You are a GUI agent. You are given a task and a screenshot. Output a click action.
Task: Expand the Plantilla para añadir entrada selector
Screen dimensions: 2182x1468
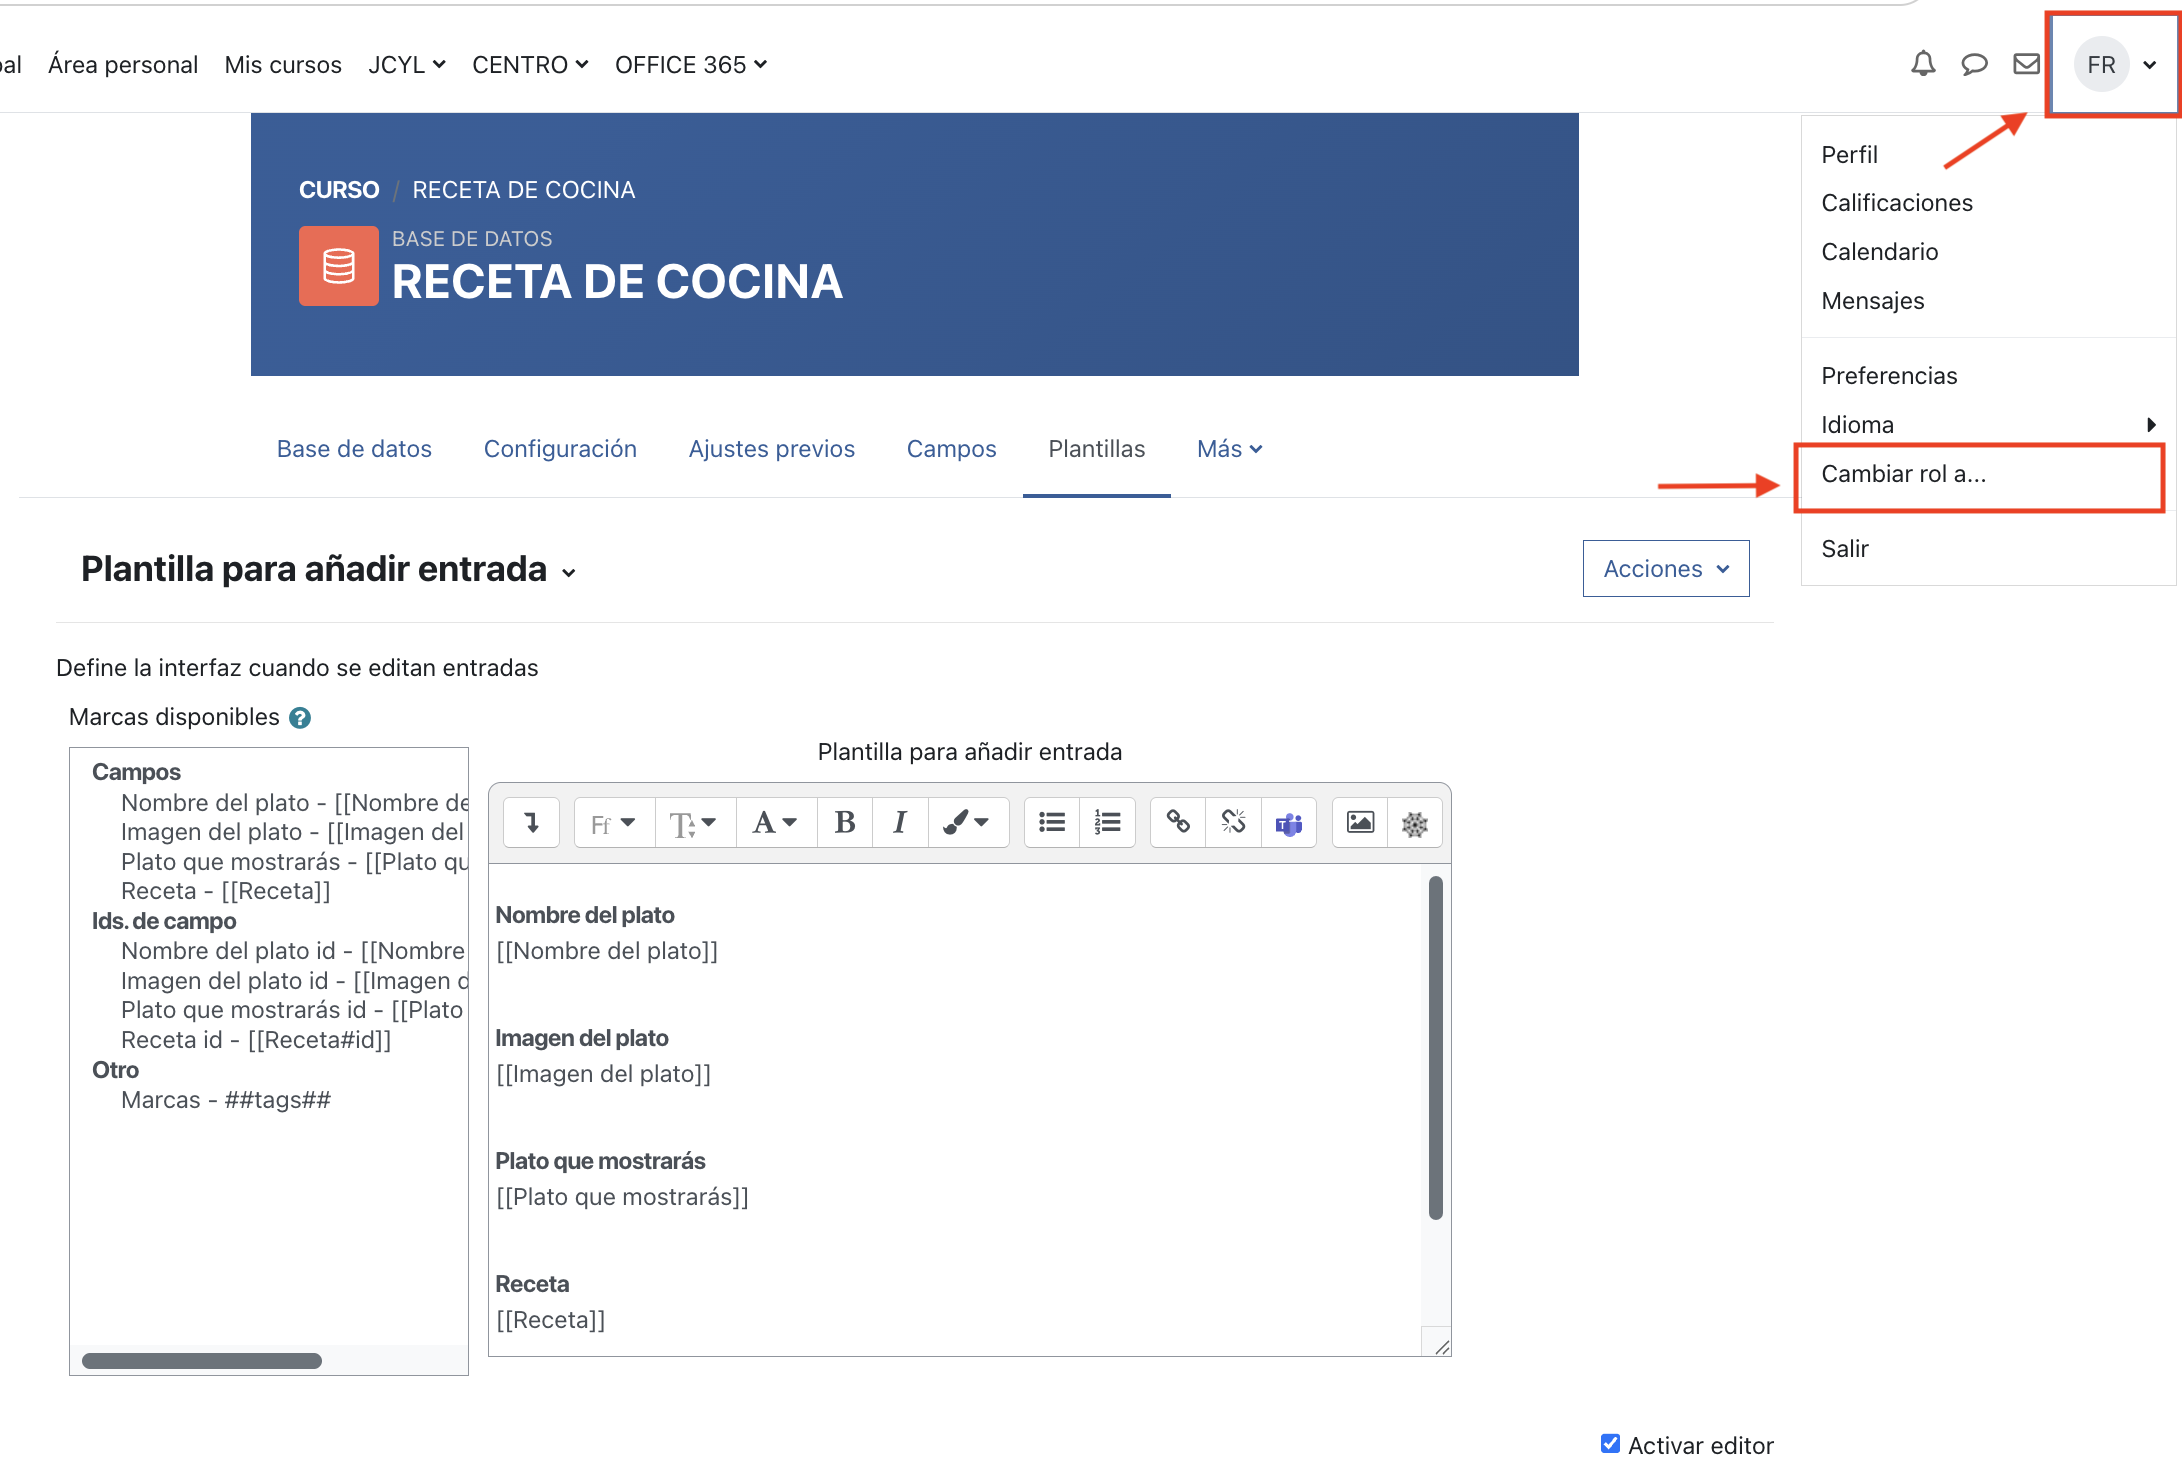click(x=569, y=572)
